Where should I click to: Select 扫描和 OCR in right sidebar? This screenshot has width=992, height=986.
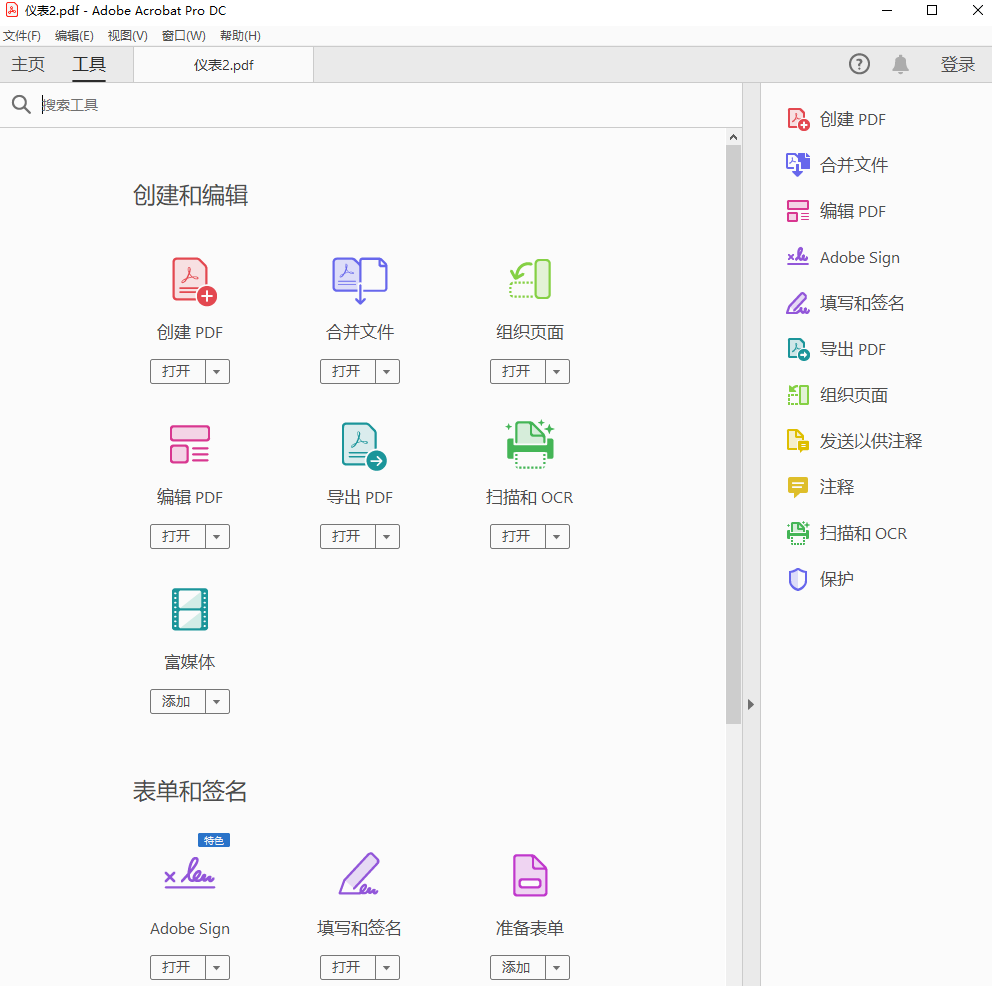tap(847, 533)
